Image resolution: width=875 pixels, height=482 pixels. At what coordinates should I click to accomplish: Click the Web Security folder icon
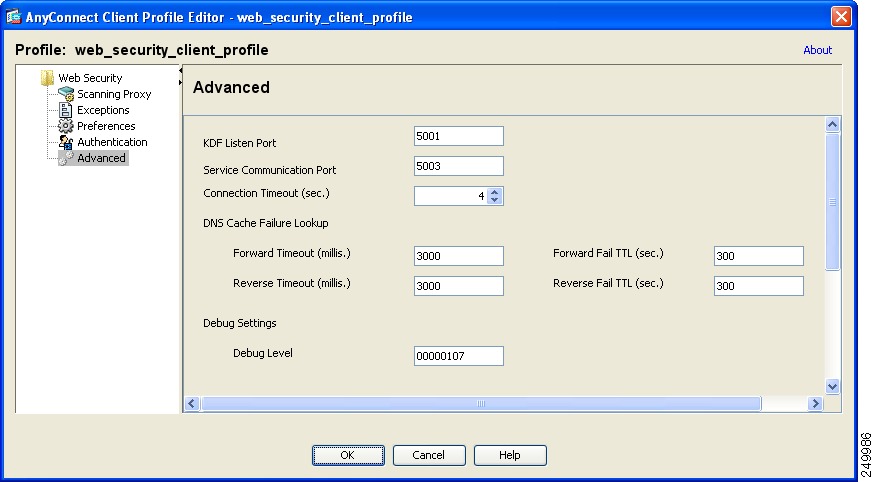coord(47,78)
